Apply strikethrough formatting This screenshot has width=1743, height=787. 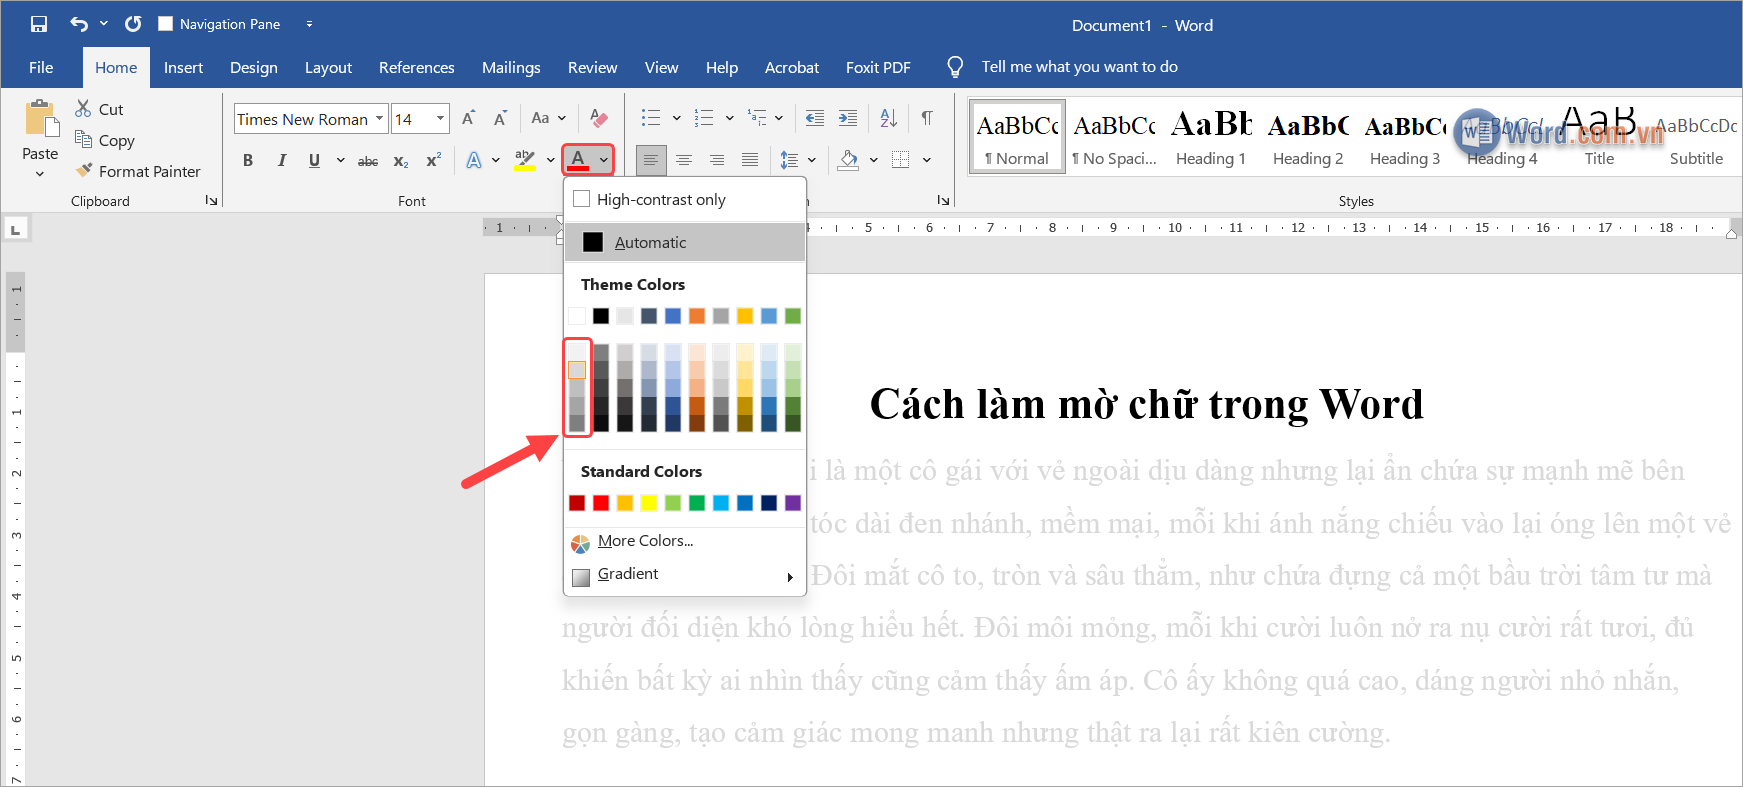[368, 160]
